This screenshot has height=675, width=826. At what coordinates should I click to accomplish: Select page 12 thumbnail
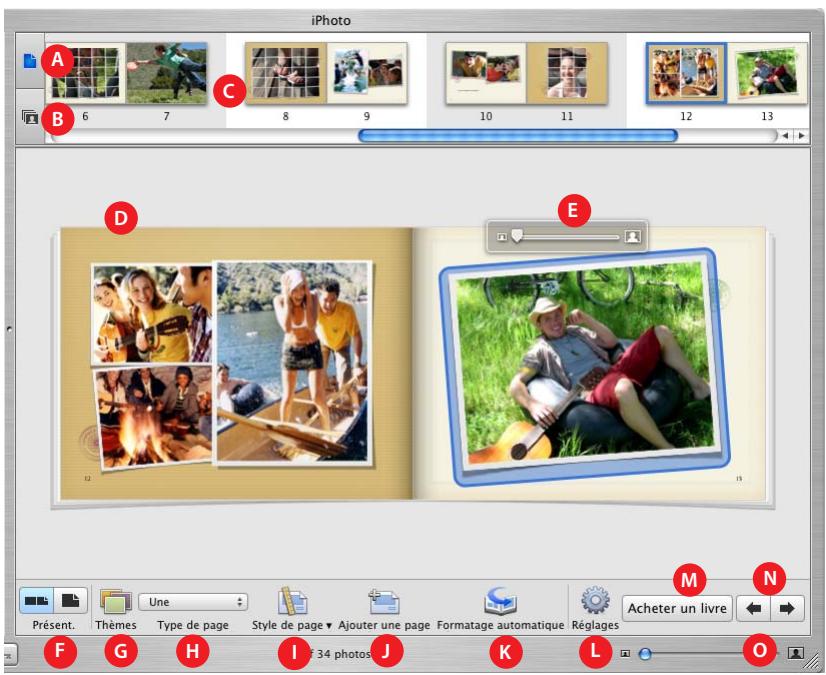click(686, 73)
